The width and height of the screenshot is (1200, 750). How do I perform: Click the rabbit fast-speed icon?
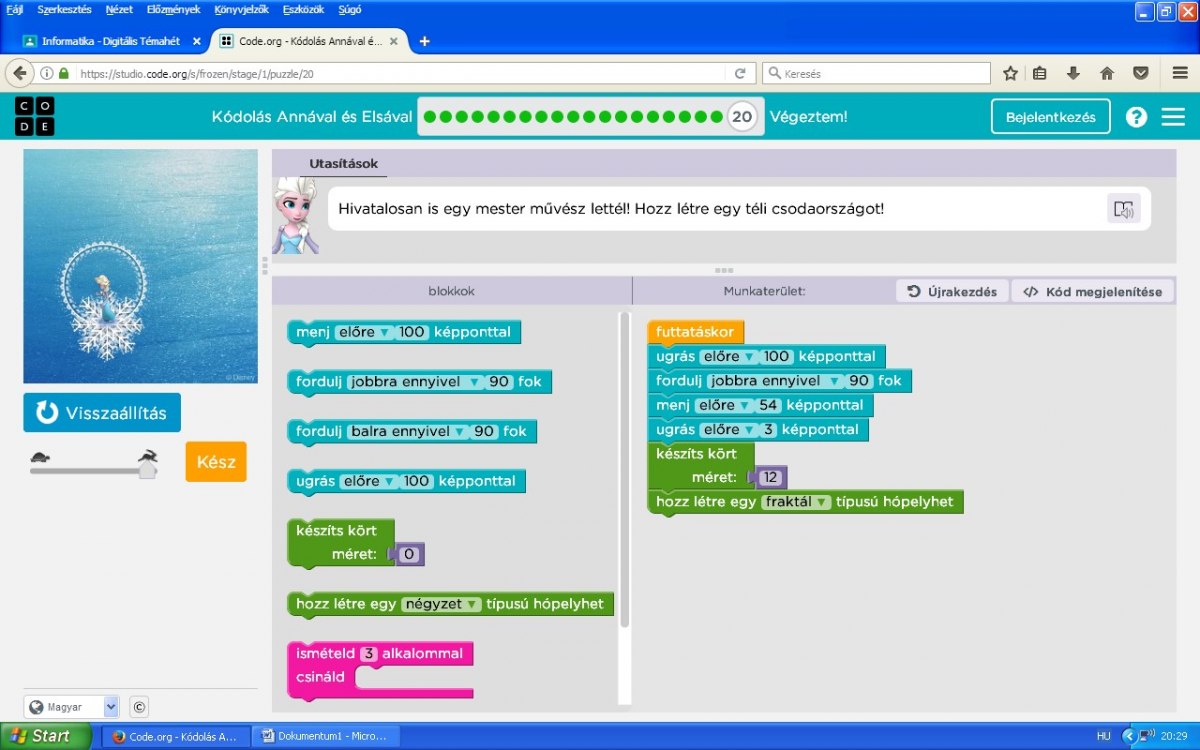tap(148, 456)
